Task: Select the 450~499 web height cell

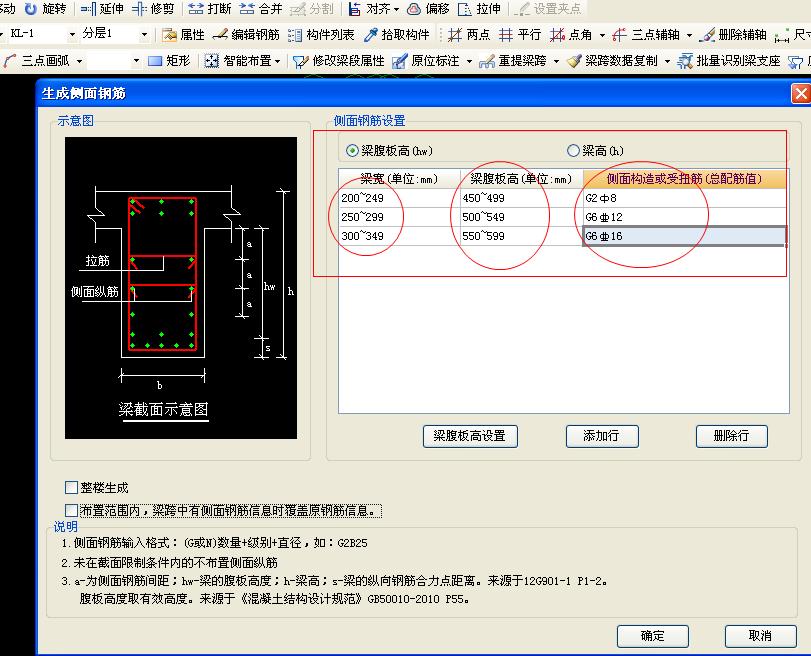Action: 521,198
